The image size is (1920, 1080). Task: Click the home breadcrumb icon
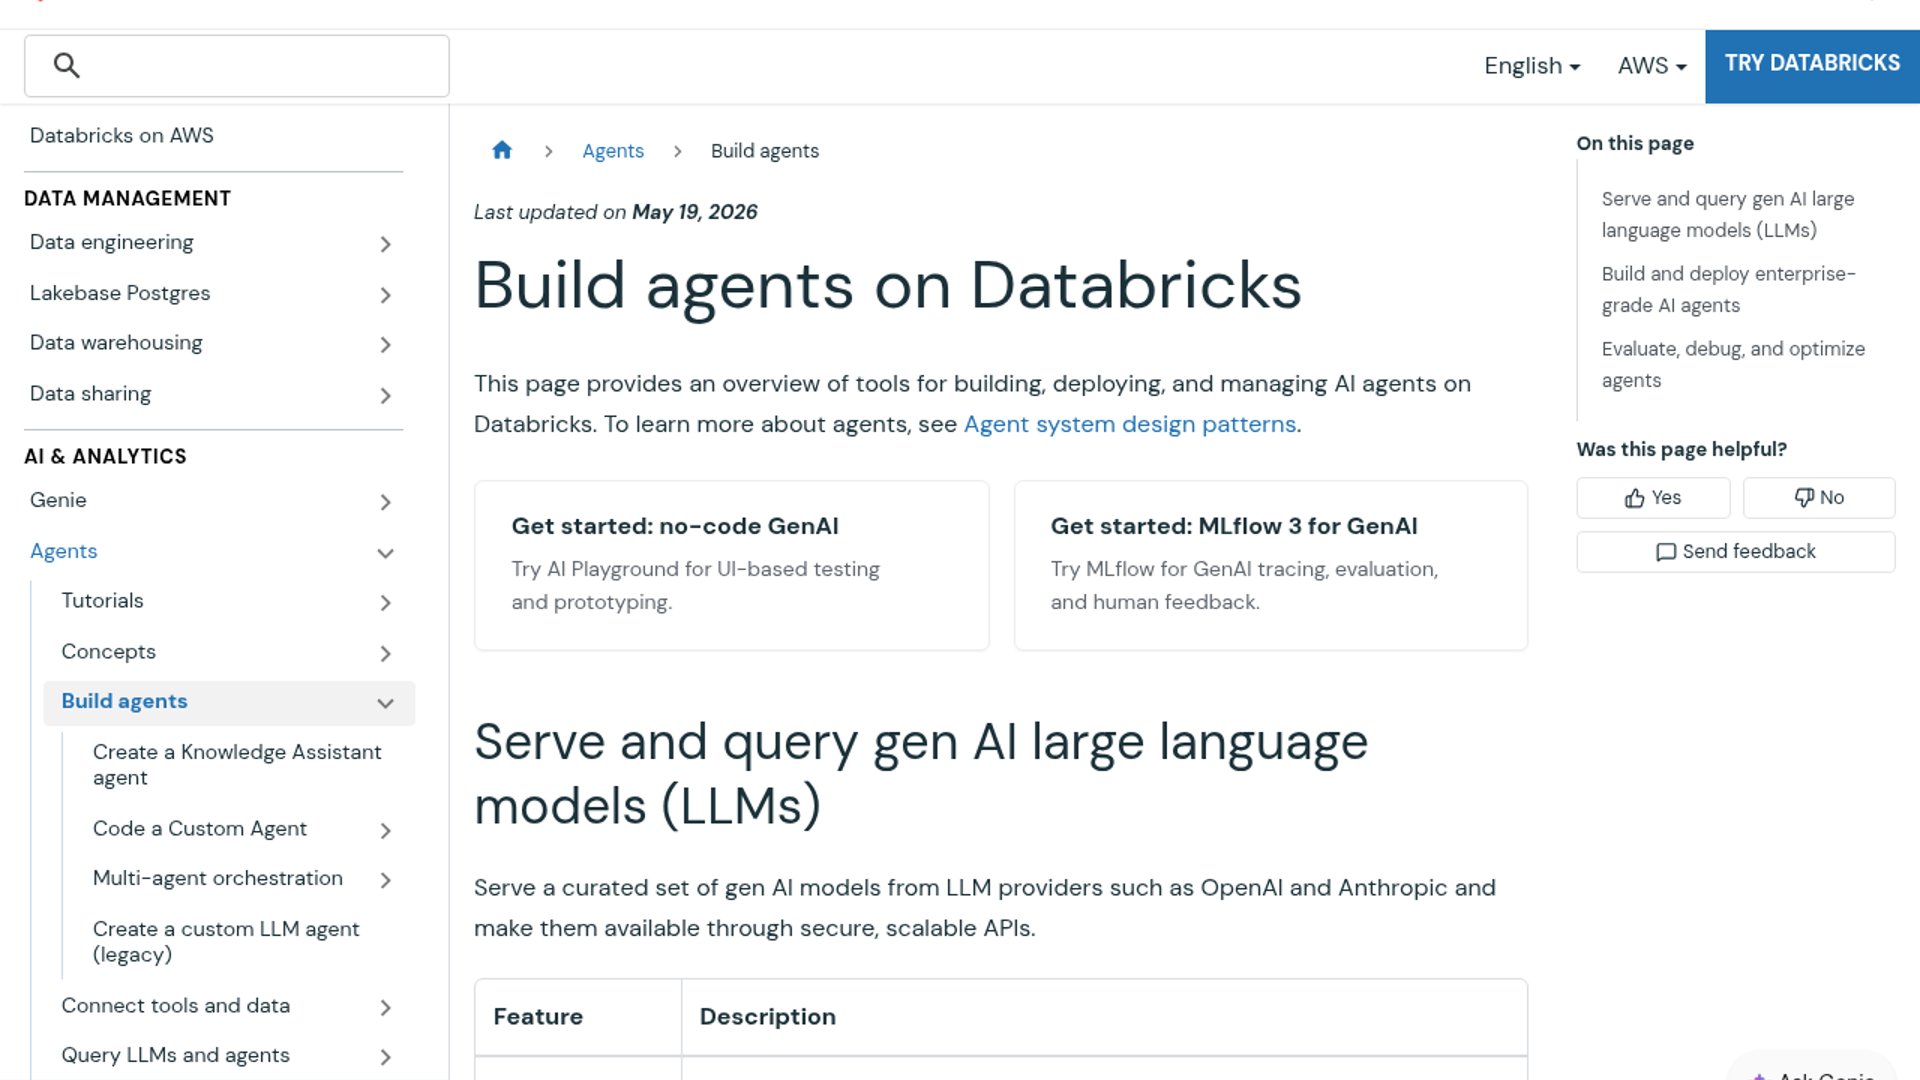tap(502, 150)
